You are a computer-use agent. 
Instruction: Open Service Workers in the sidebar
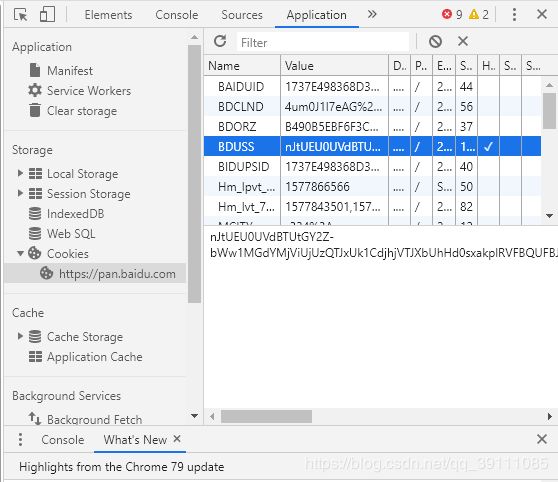(x=89, y=91)
